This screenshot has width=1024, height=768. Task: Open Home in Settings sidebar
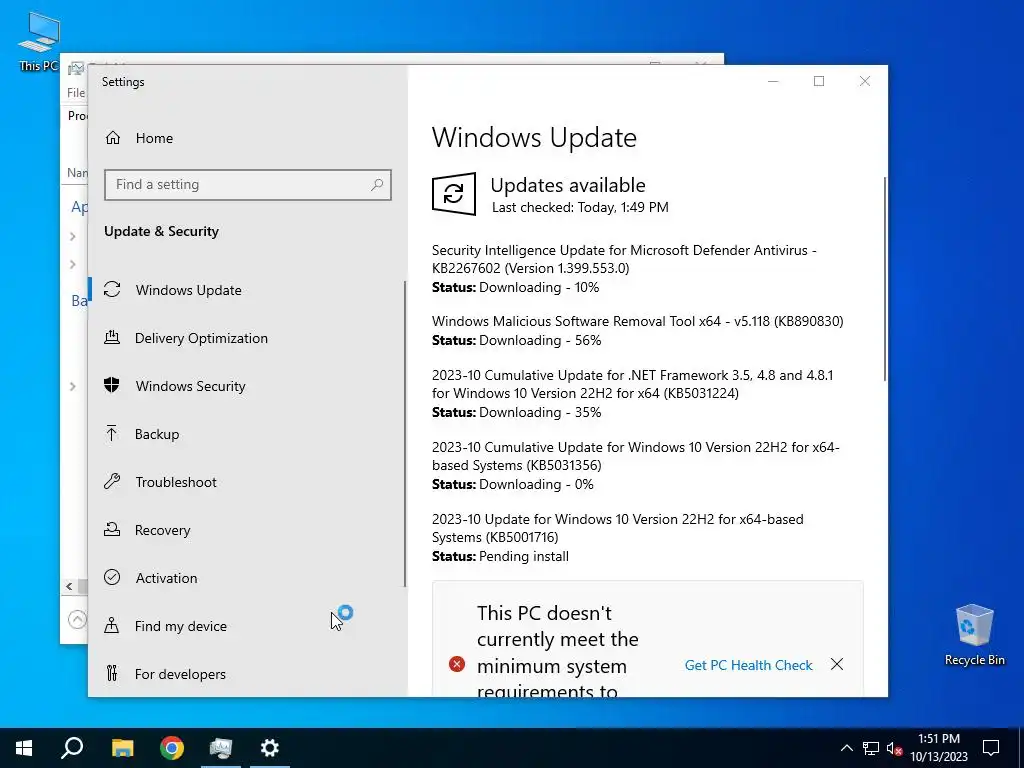coord(154,138)
